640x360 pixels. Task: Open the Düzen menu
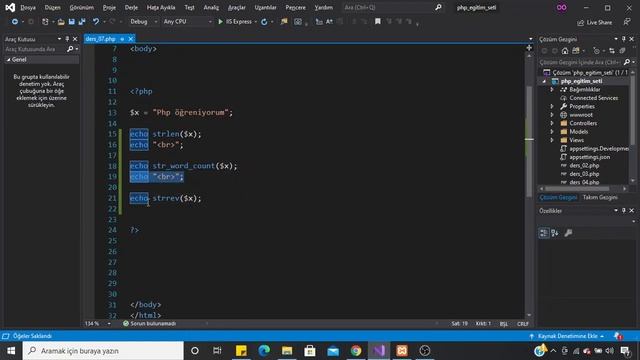tap(52, 7)
